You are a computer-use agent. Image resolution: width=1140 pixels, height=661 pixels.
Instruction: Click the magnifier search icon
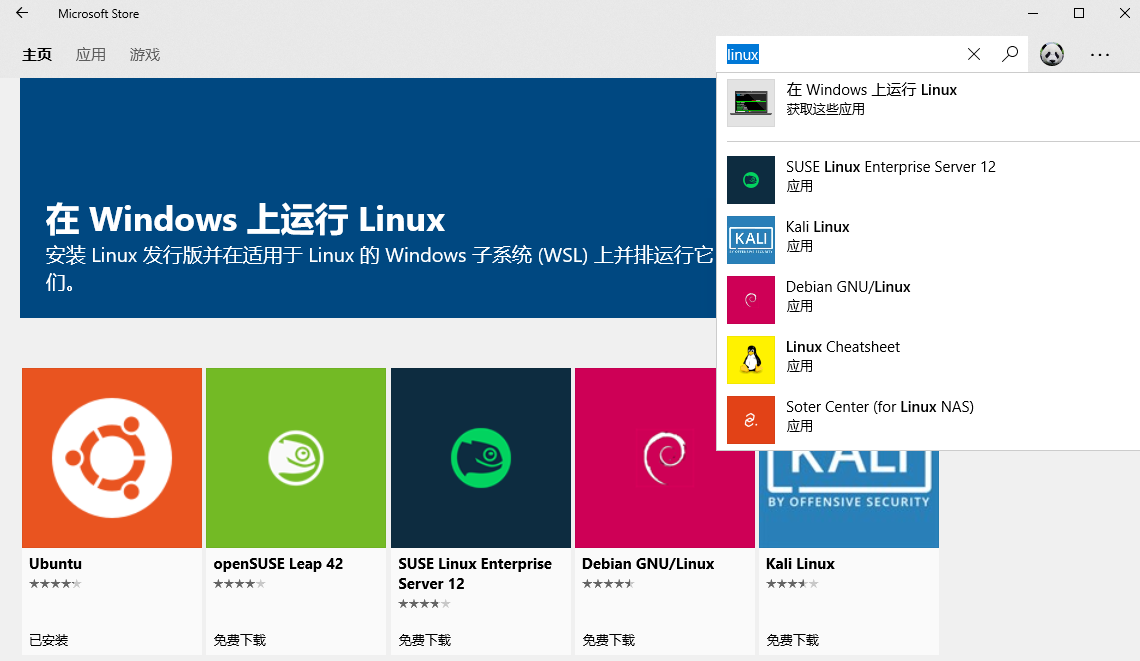[x=1010, y=54]
